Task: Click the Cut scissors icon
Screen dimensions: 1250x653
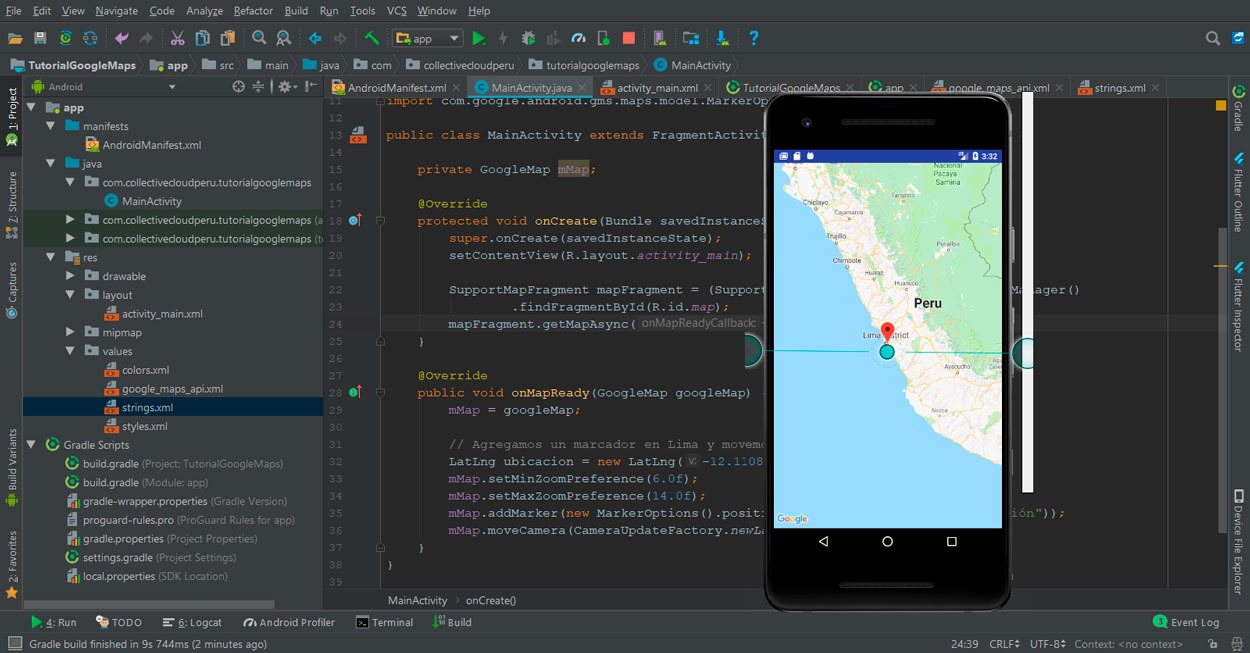Action: click(x=177, y=38)
